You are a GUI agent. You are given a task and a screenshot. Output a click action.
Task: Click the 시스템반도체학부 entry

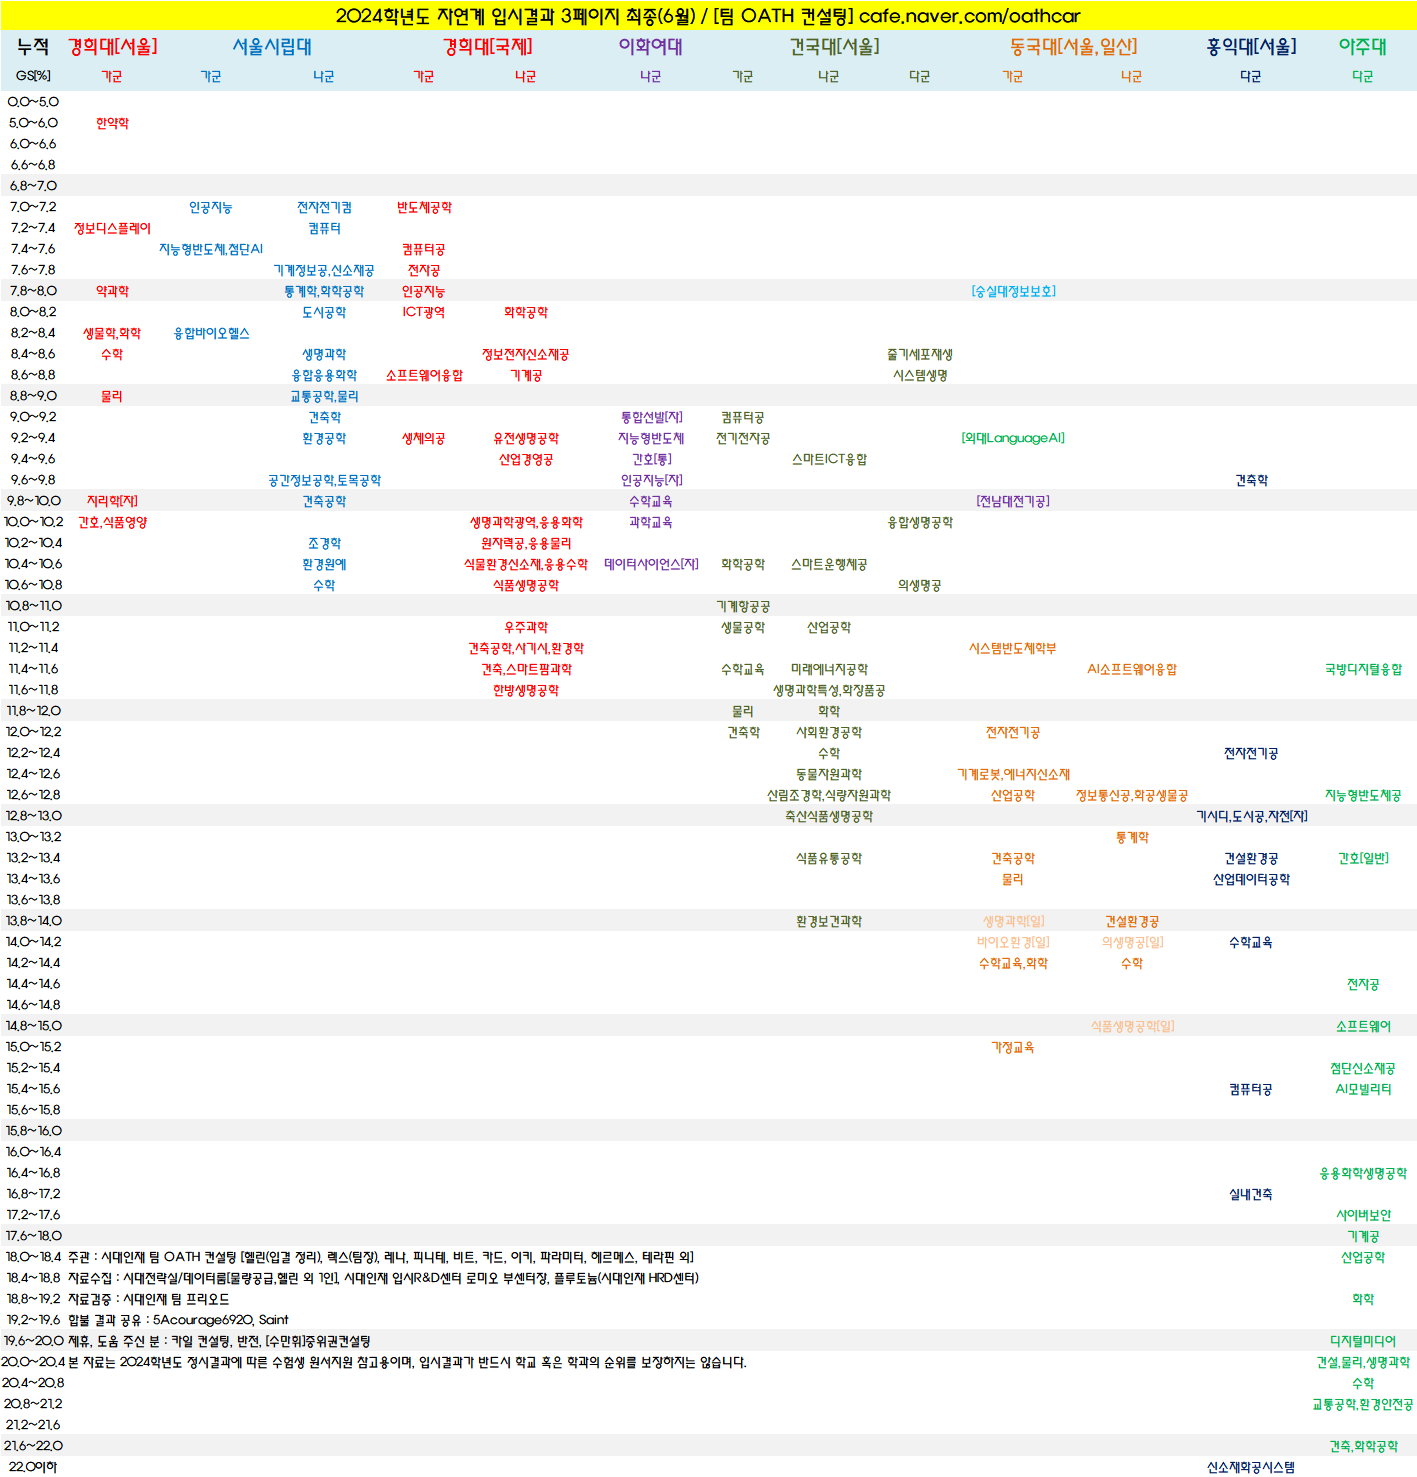pos(1013,648)
